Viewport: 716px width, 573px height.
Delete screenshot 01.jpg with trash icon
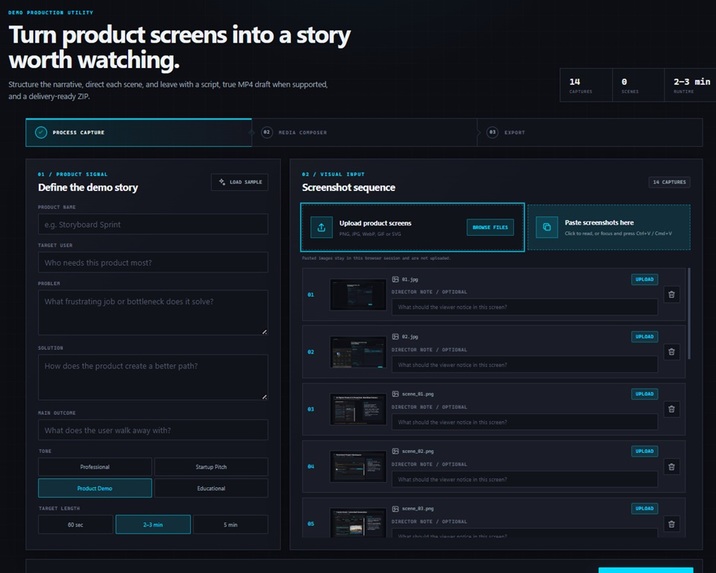pos(671,294)
